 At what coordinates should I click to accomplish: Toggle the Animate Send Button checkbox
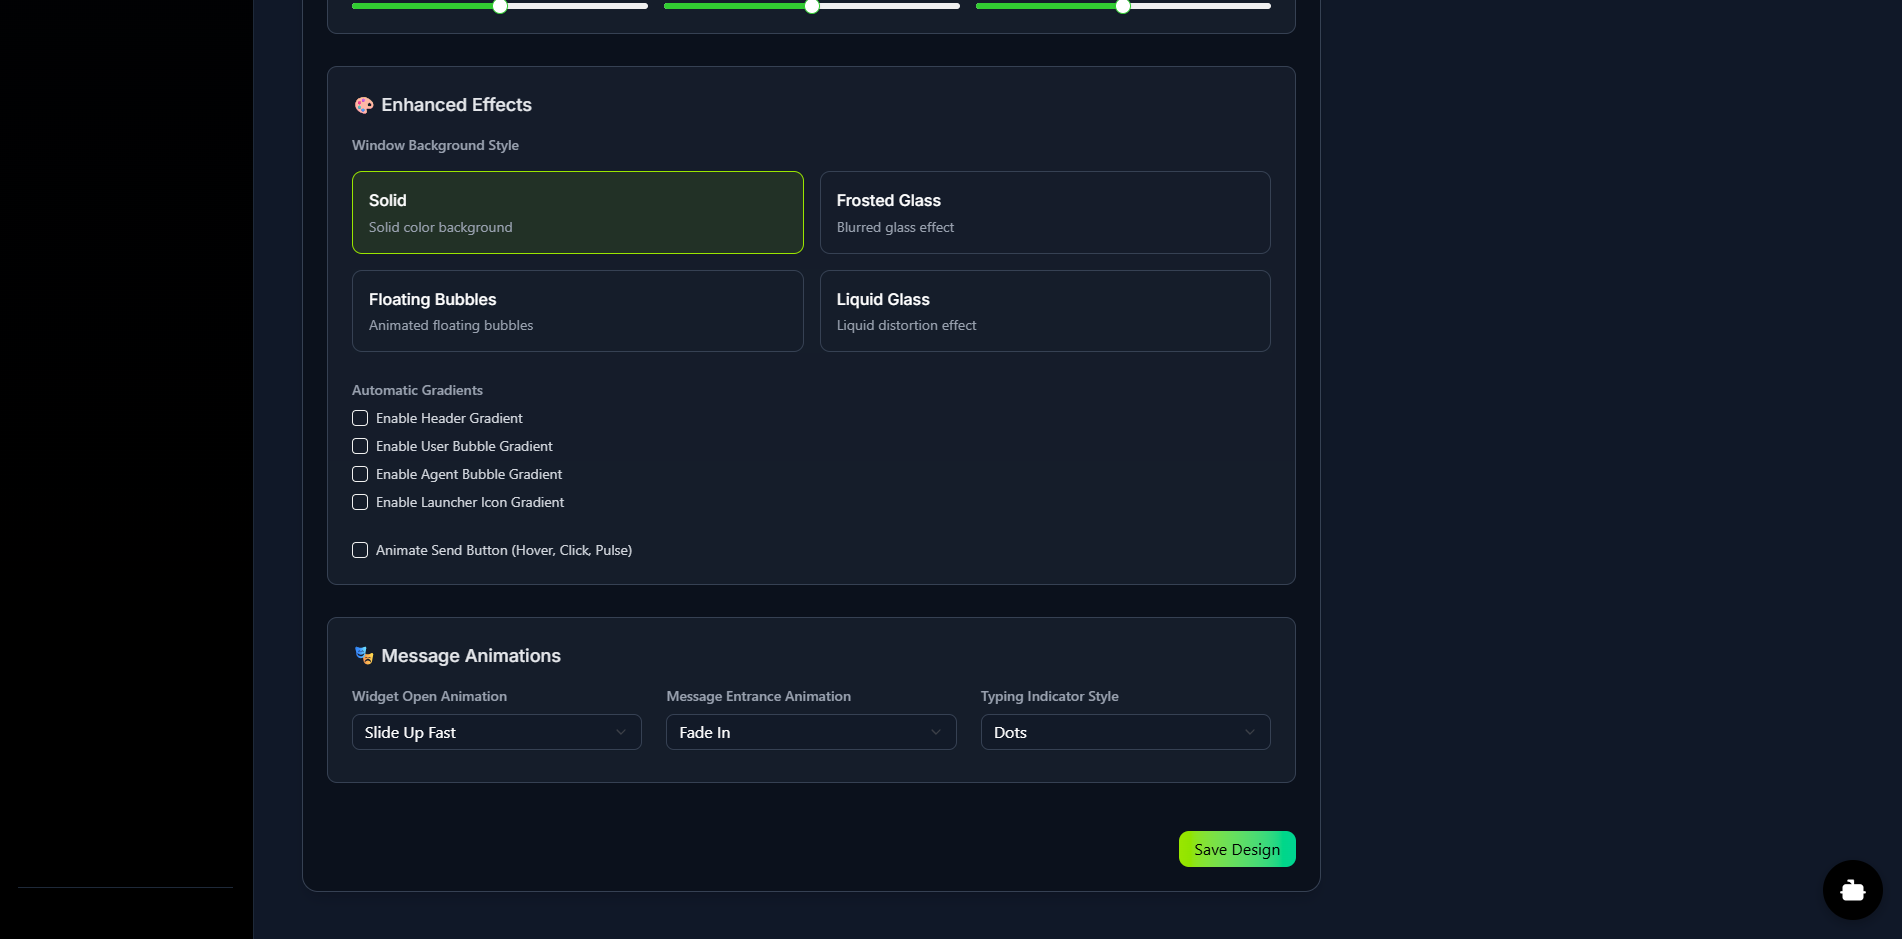(x=360, y=550)
